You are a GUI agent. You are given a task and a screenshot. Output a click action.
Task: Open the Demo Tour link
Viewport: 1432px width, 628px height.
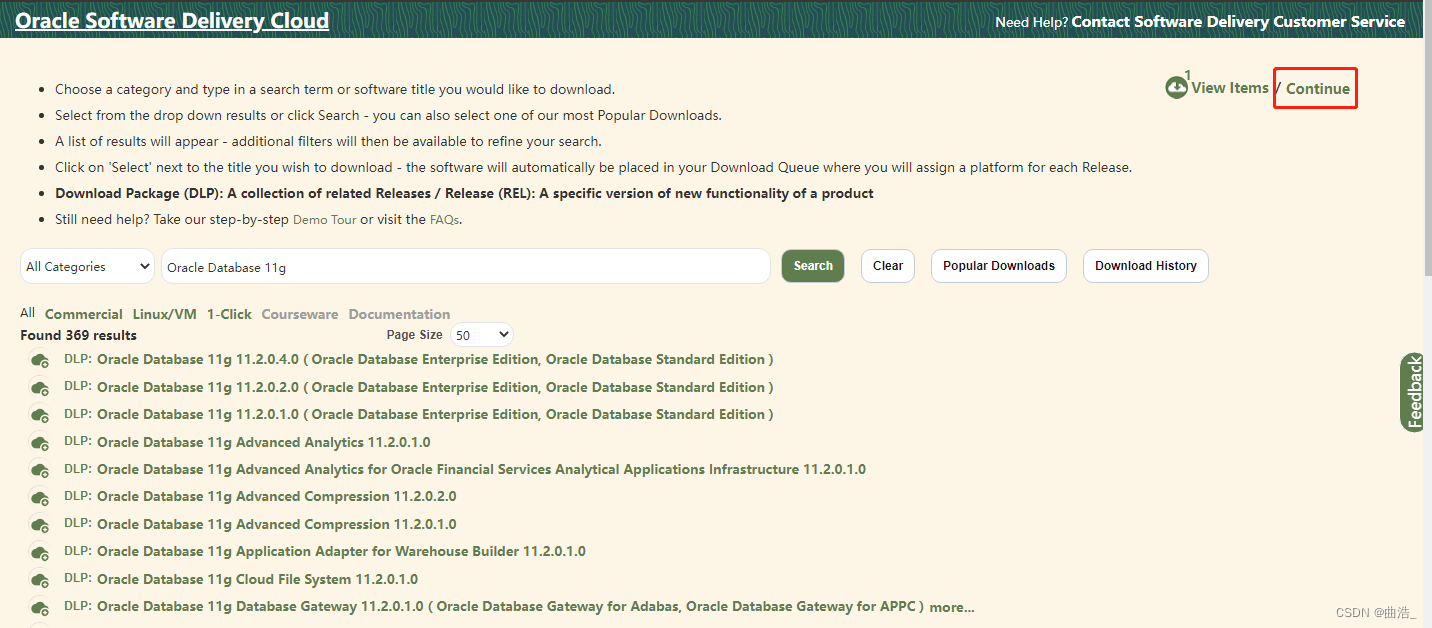tap(324, 219)
